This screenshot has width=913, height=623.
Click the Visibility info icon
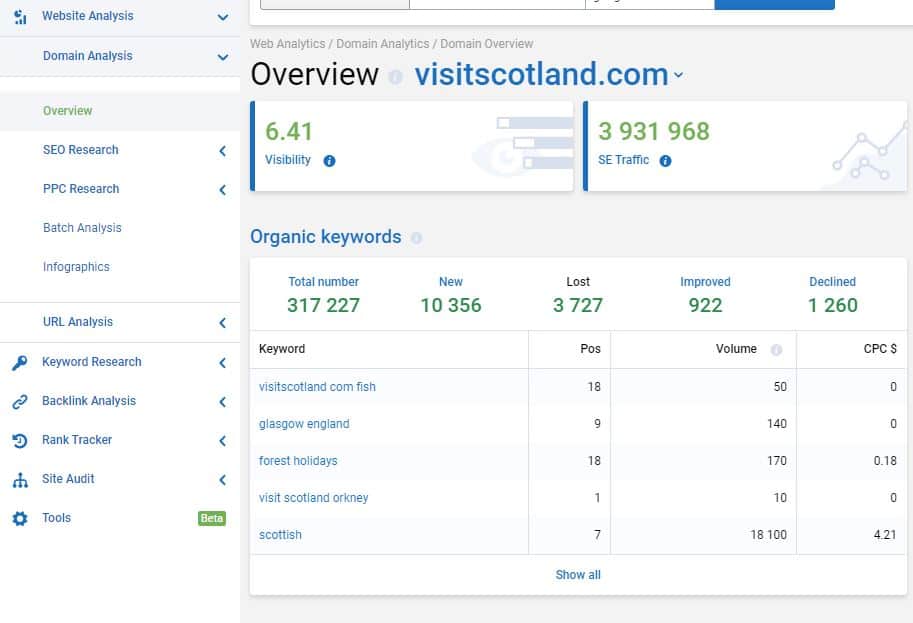(x=329, y=161)
